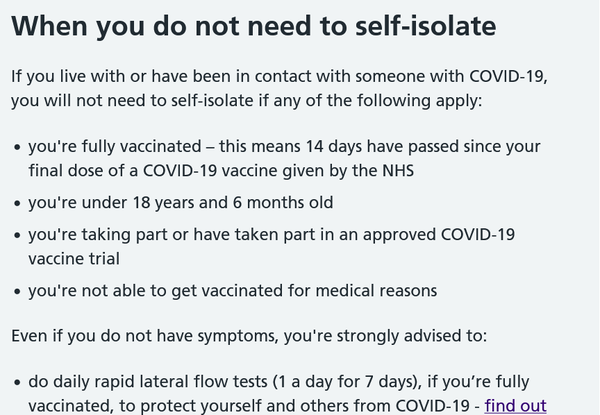This screenshot has width=600, height=415.
Task: Click the "under 18 years and 6 months old" bullet
Action: pos(180,202)
